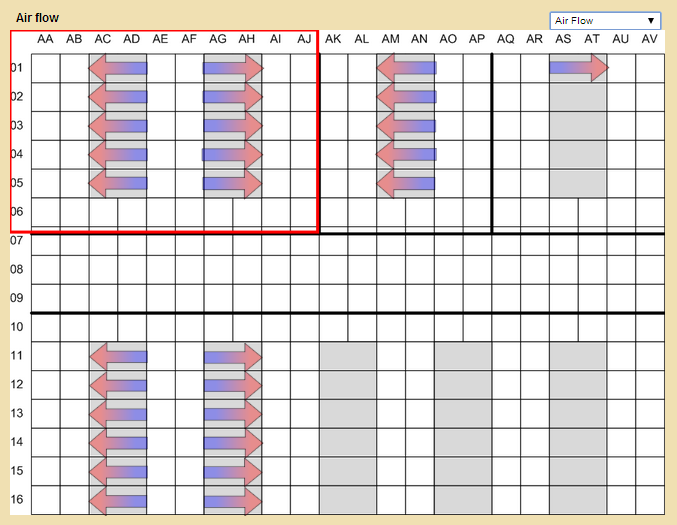The image size is (677, 525).
Task: Click the empty cell at AV row 08
Action: (650, 270)
